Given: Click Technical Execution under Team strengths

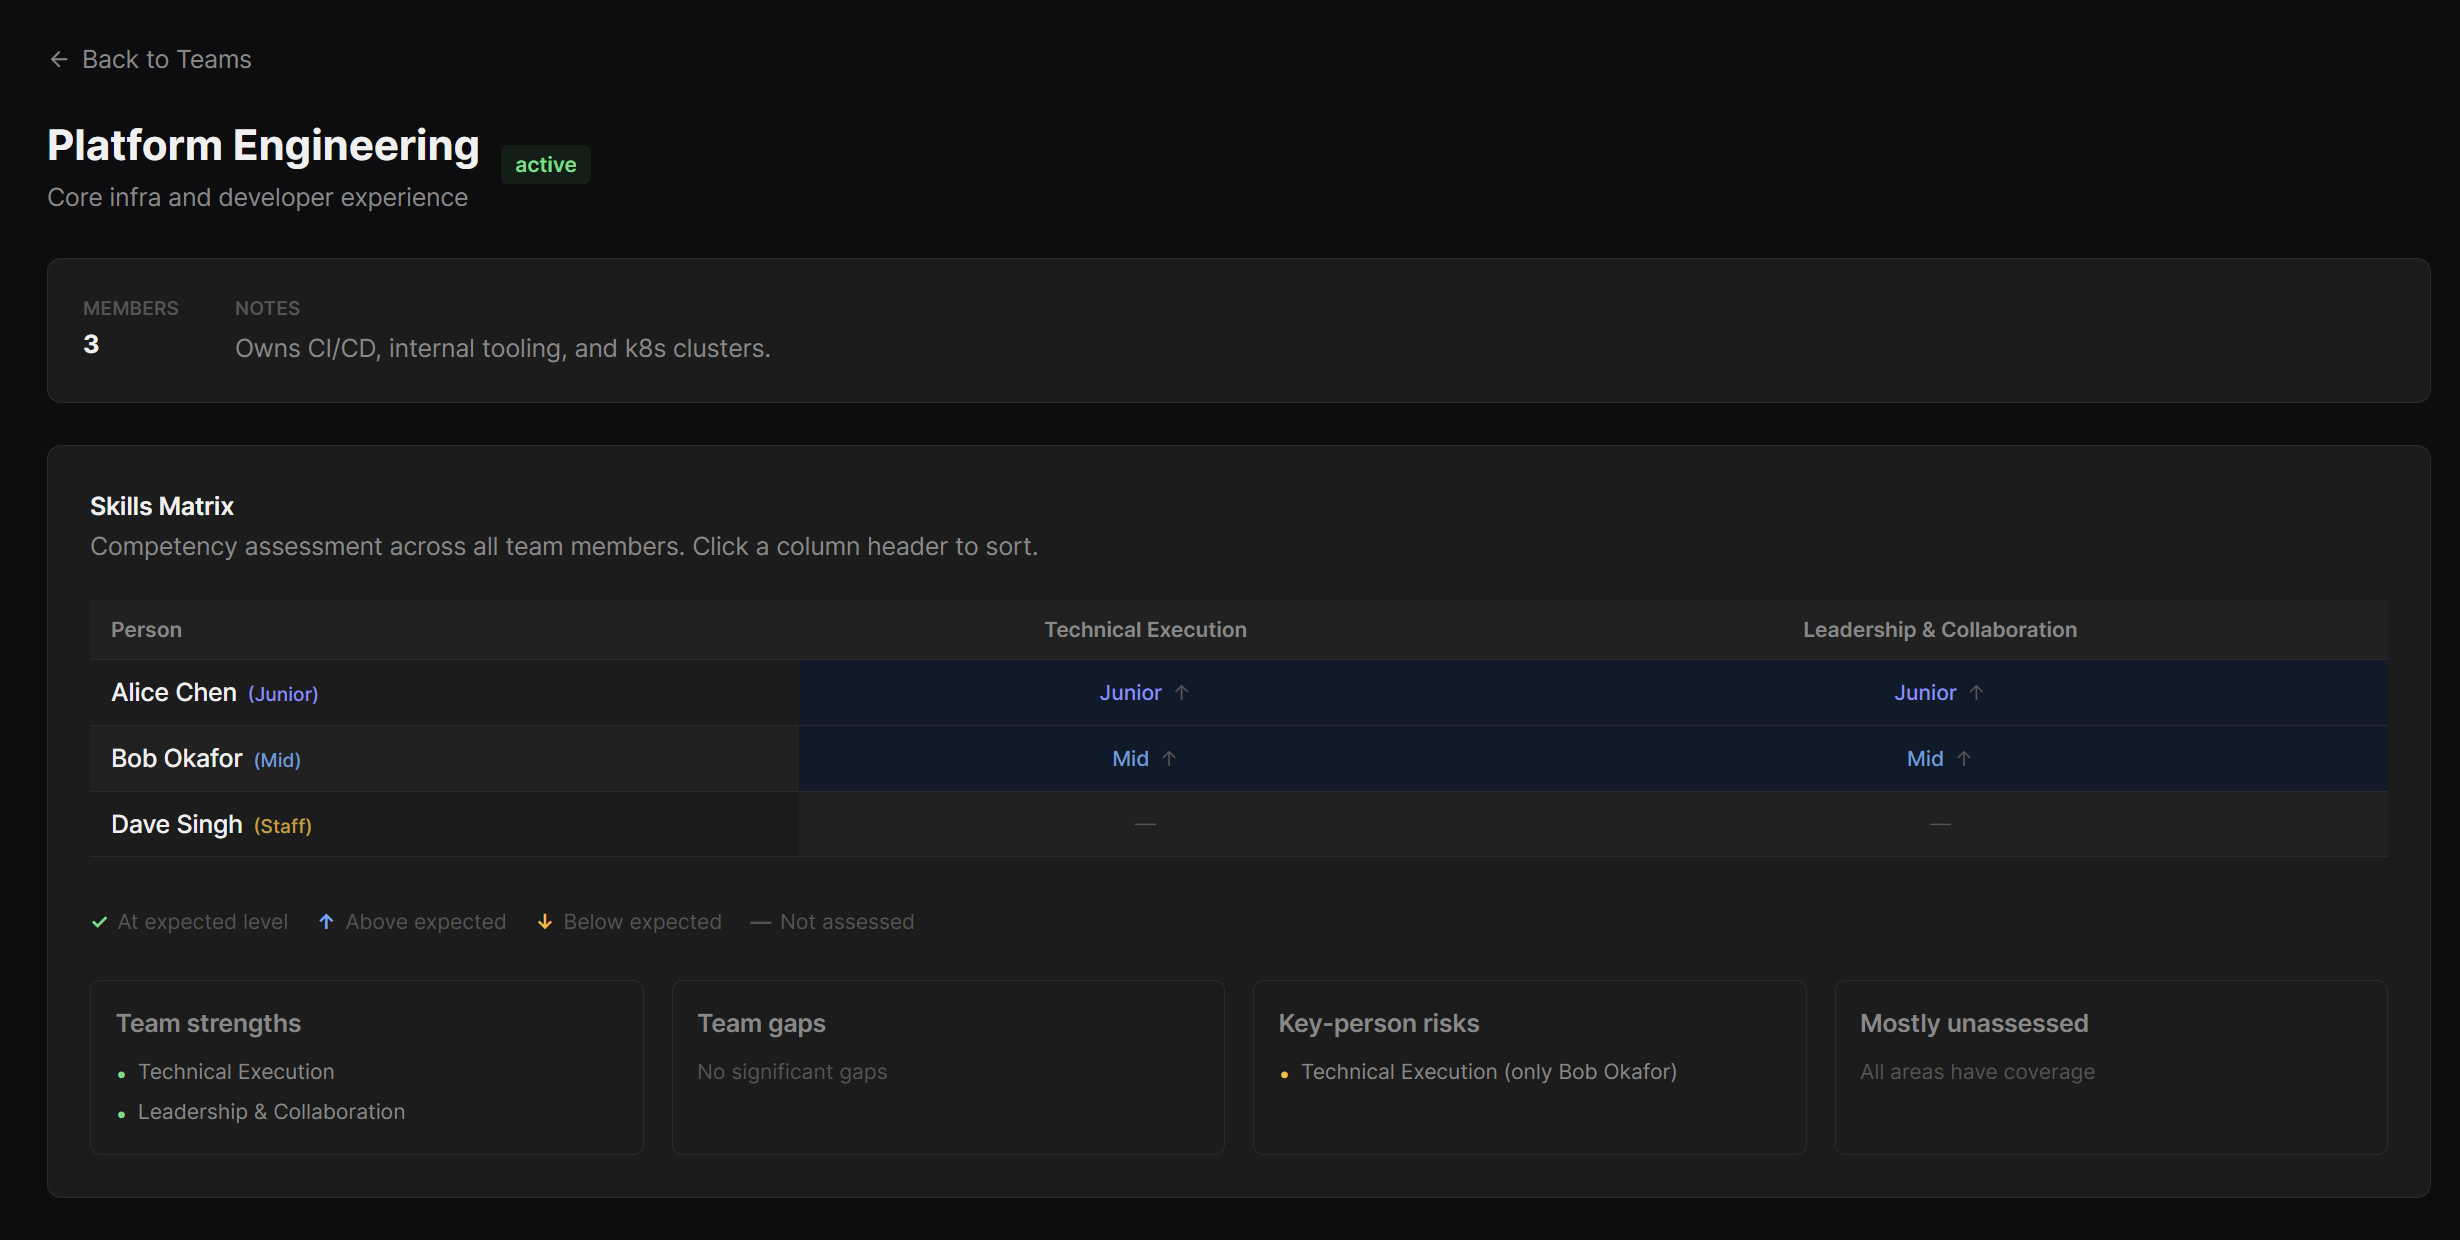Looking at the screenshot, I should coord(236,1072).
